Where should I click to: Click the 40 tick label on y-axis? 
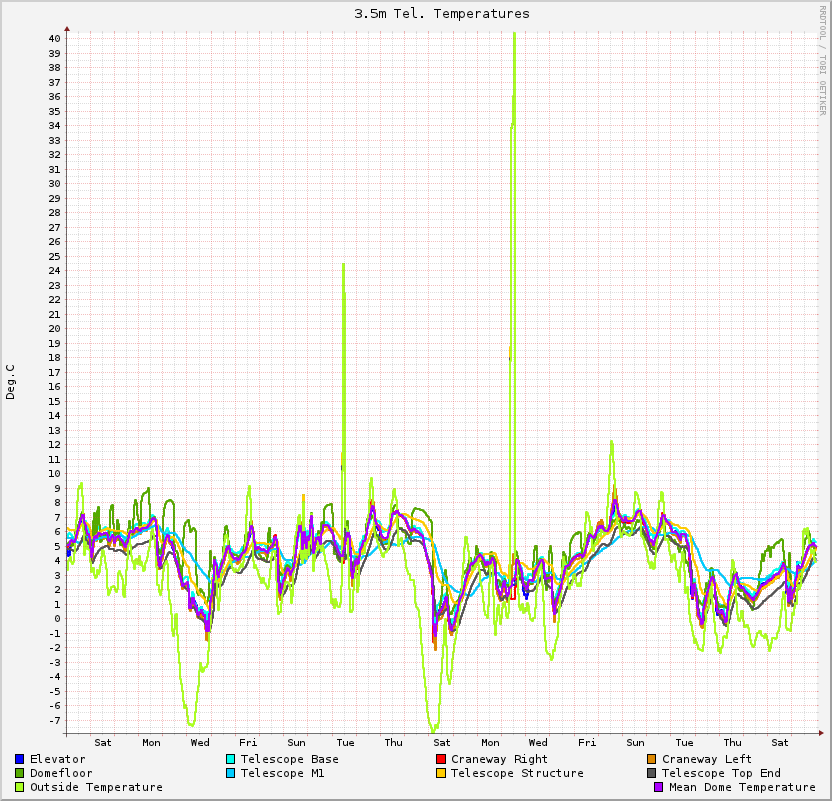55,39
